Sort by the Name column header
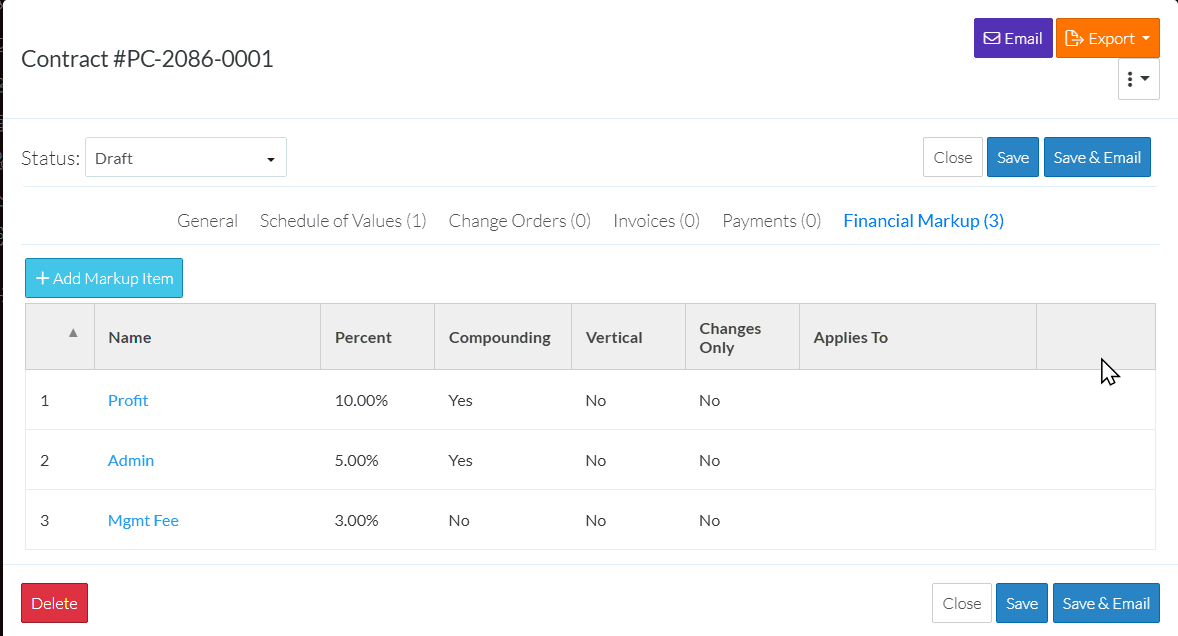 [130, 337]
